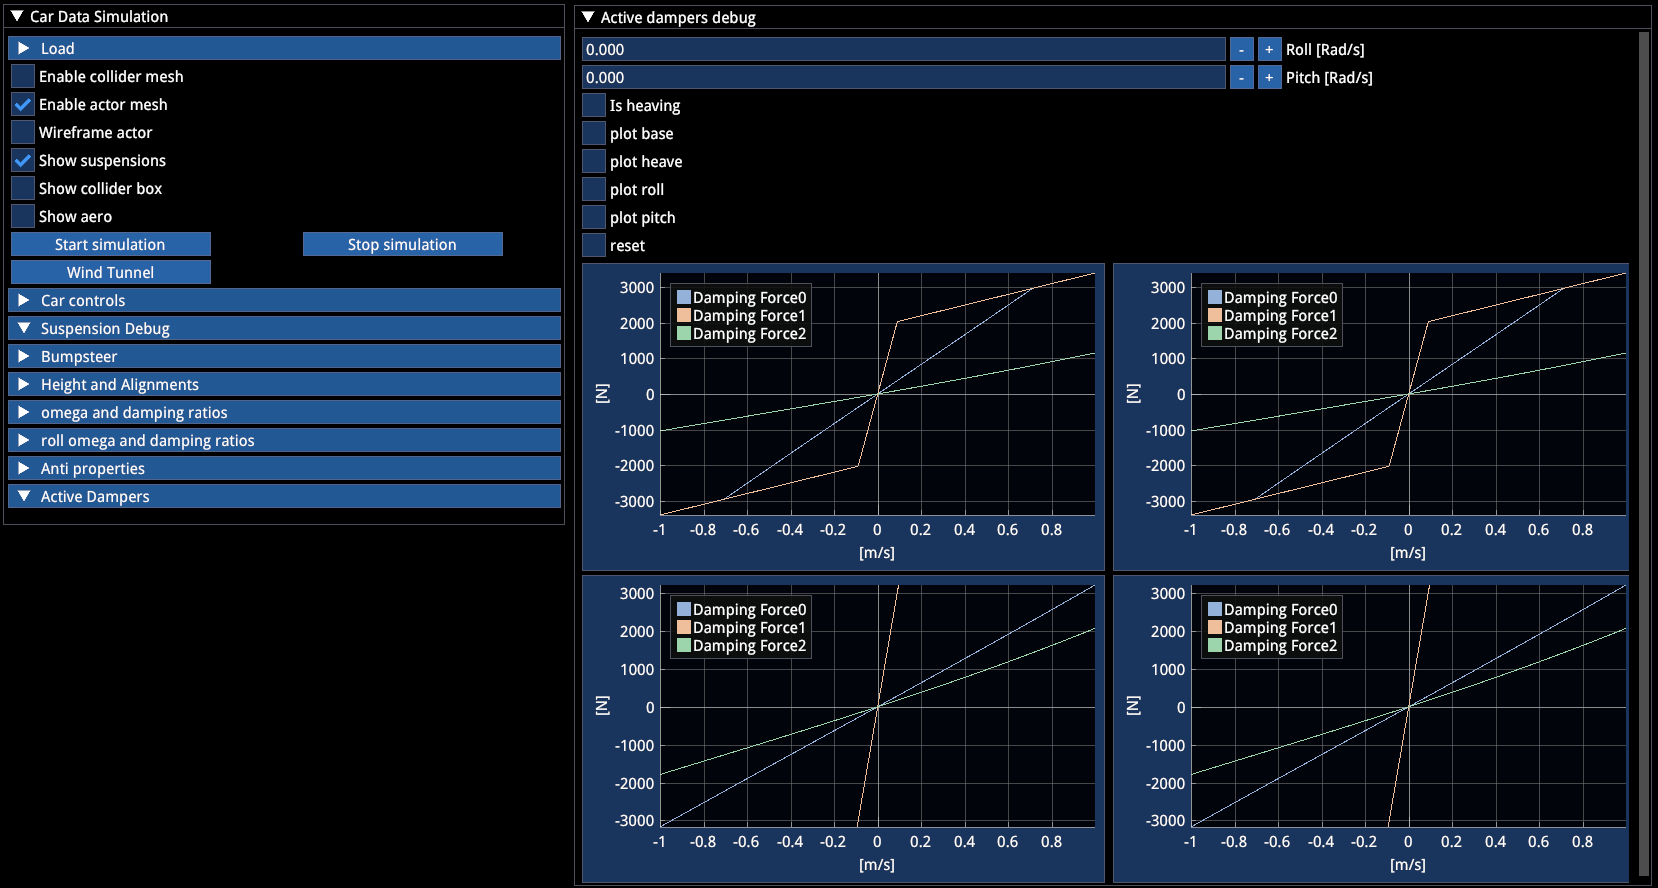Enable collider mesh checkbox
The image size is (1658, 888).
(x=23, y=76)
